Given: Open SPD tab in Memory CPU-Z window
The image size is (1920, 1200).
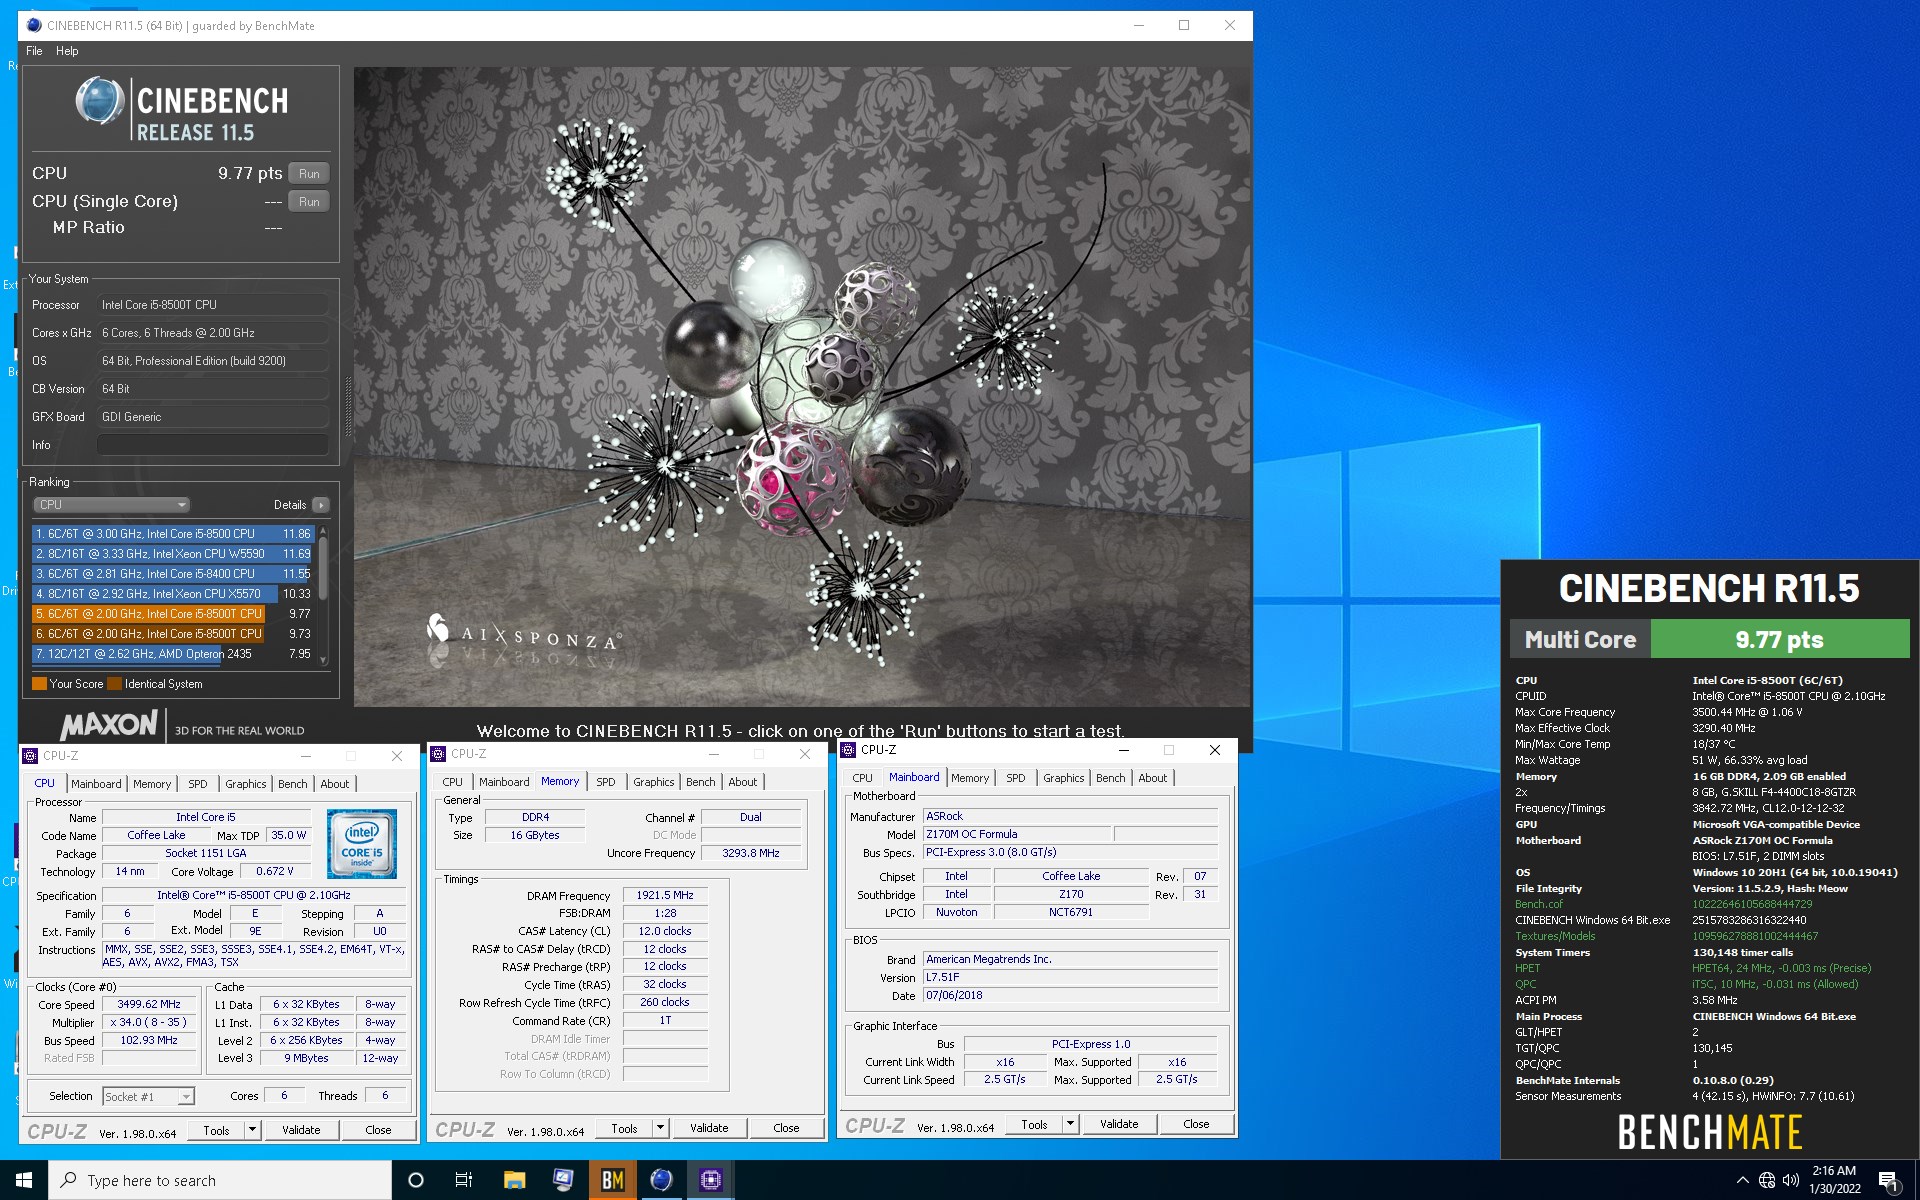Looking at the screenshot, I should [606, 782].
